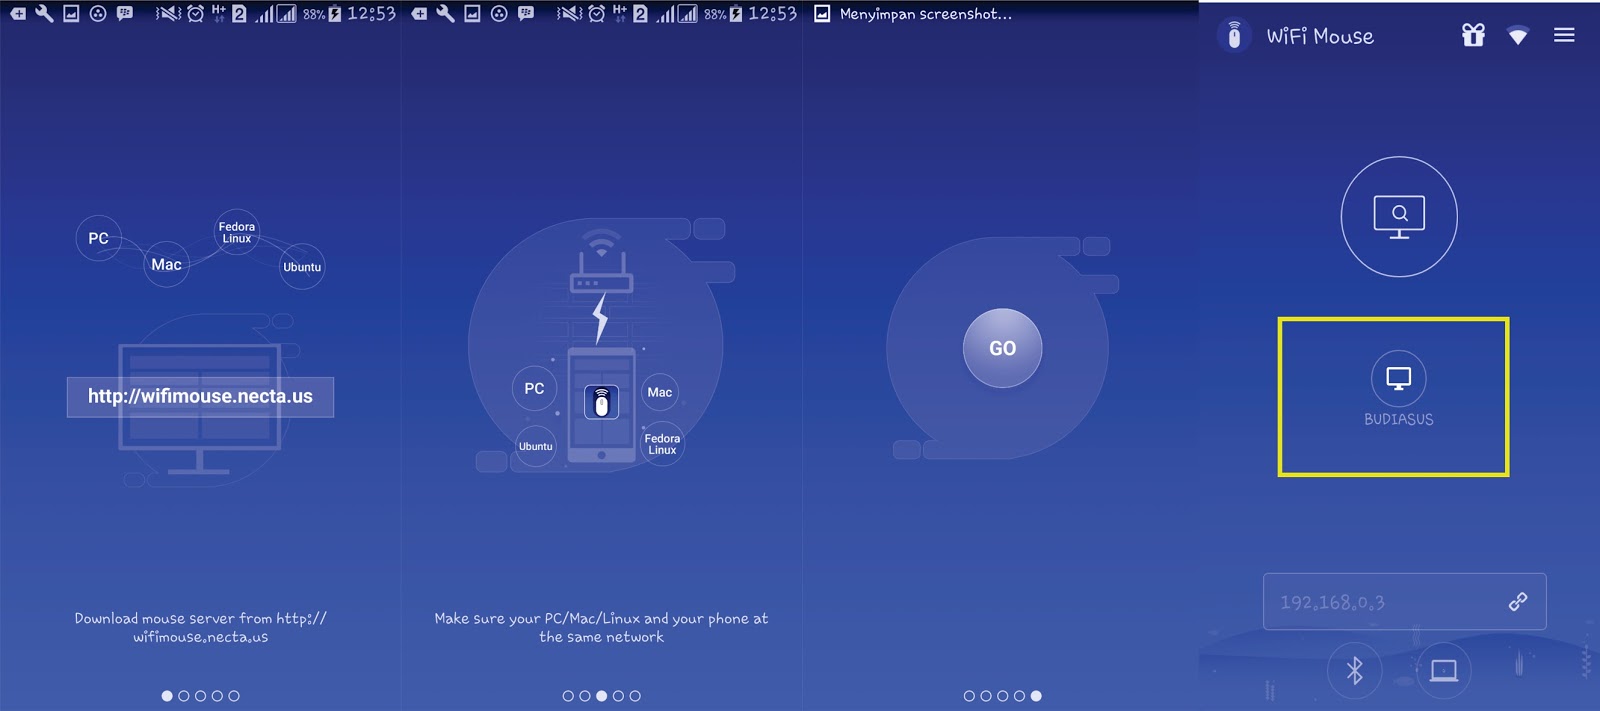Select the first page dot on download server screen
Image resolution: width=1600 pixels, height=711 pixels.
coord(167,696)
